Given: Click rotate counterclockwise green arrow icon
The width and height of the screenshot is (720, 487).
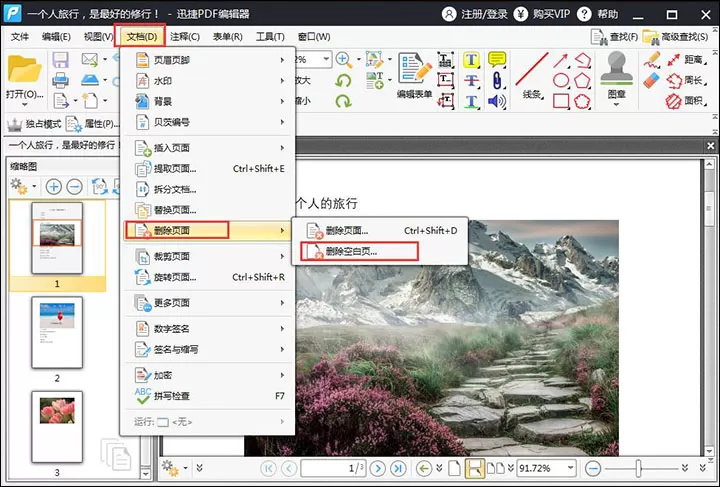Looking at the screenshot, I should pos(343,81).
